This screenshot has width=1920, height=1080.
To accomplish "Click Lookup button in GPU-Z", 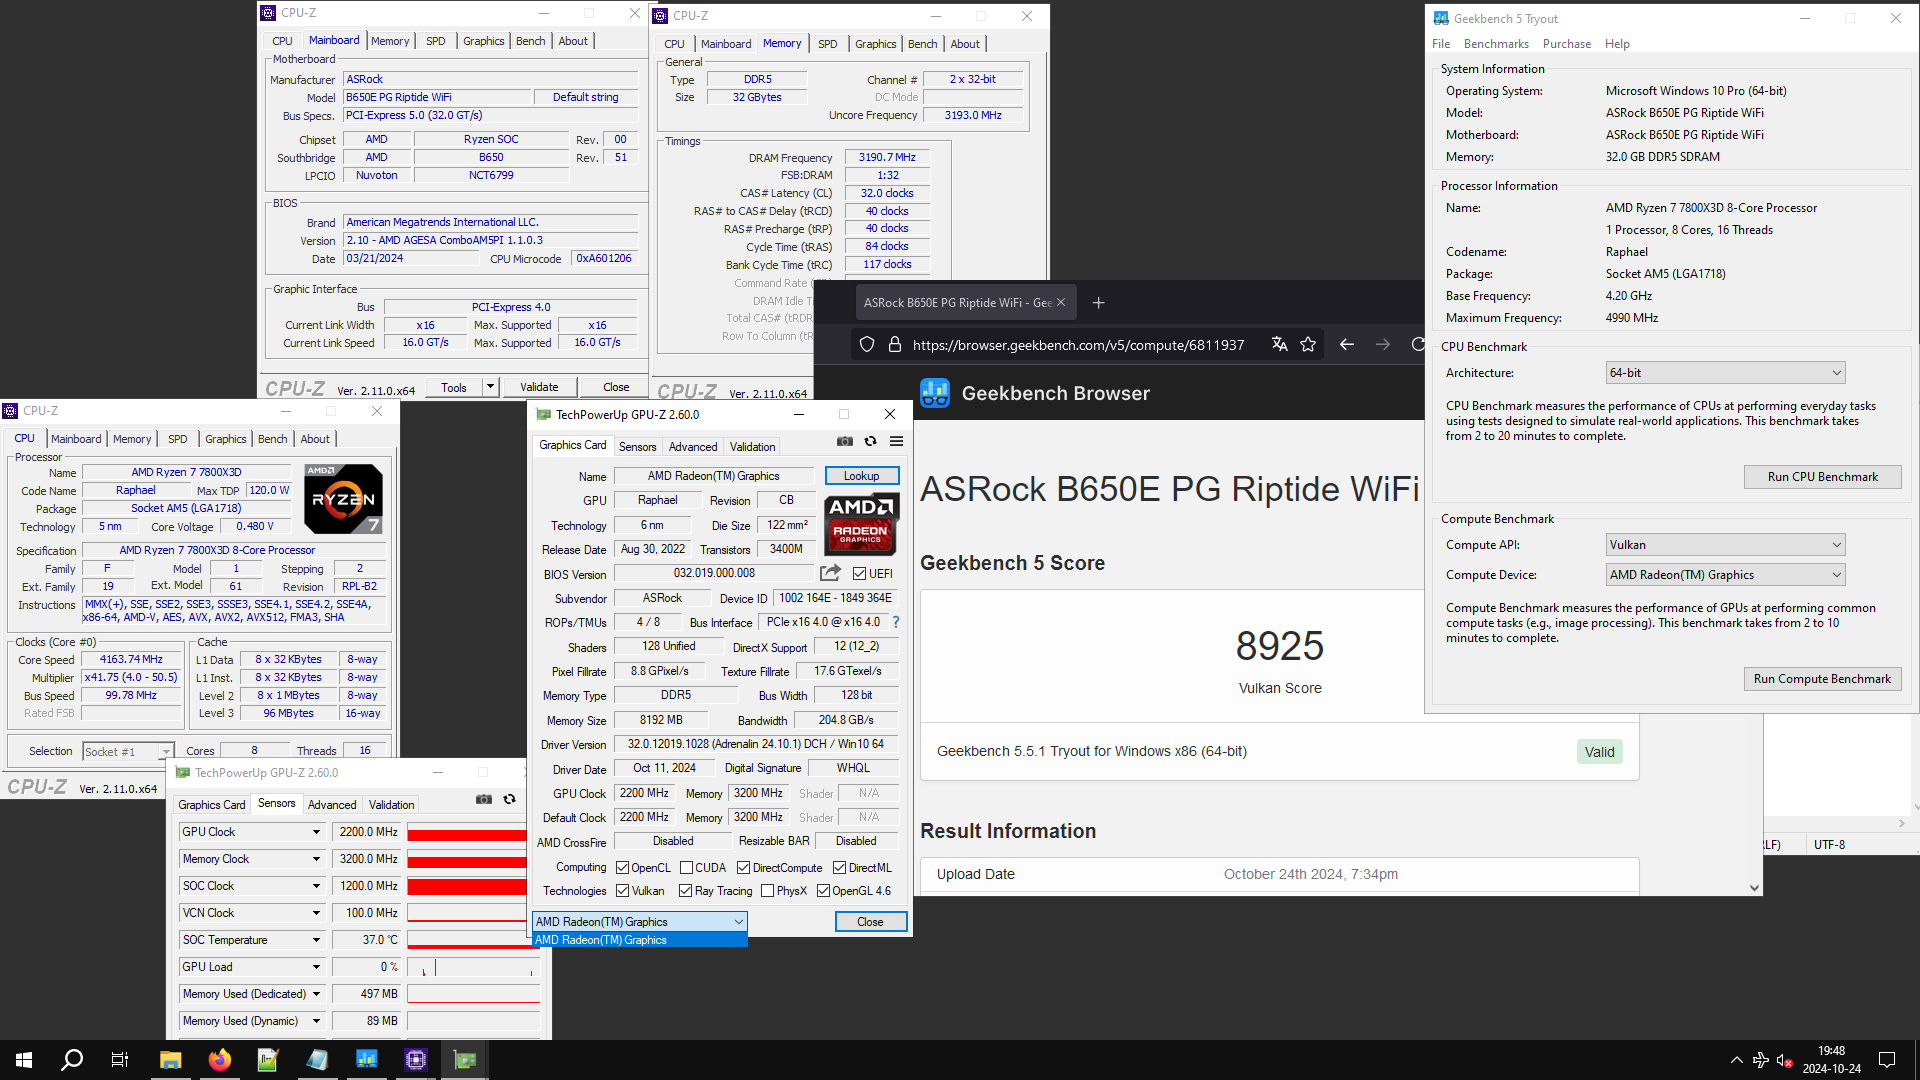I will tap(861, 476).
